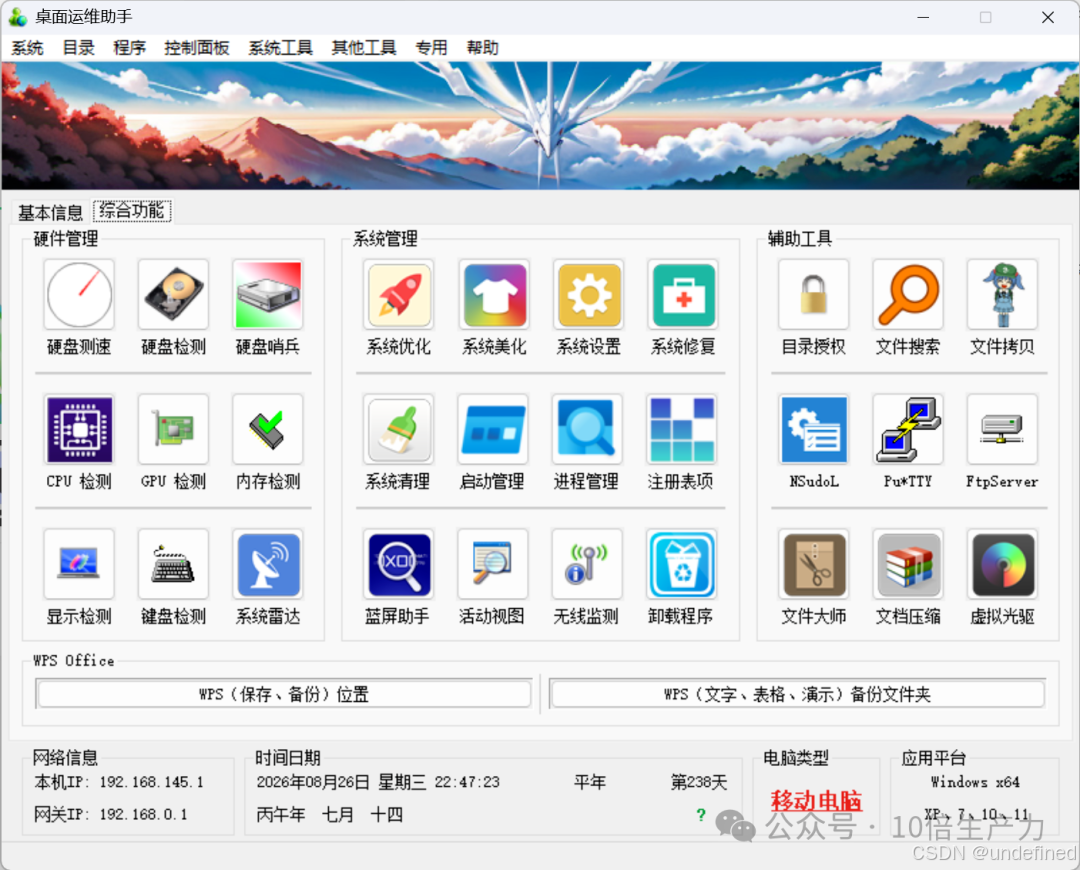Launch 系统修复 first-aid kit icon
Viewport: 1080px width, 870px height.
click(x=683, y=295)
